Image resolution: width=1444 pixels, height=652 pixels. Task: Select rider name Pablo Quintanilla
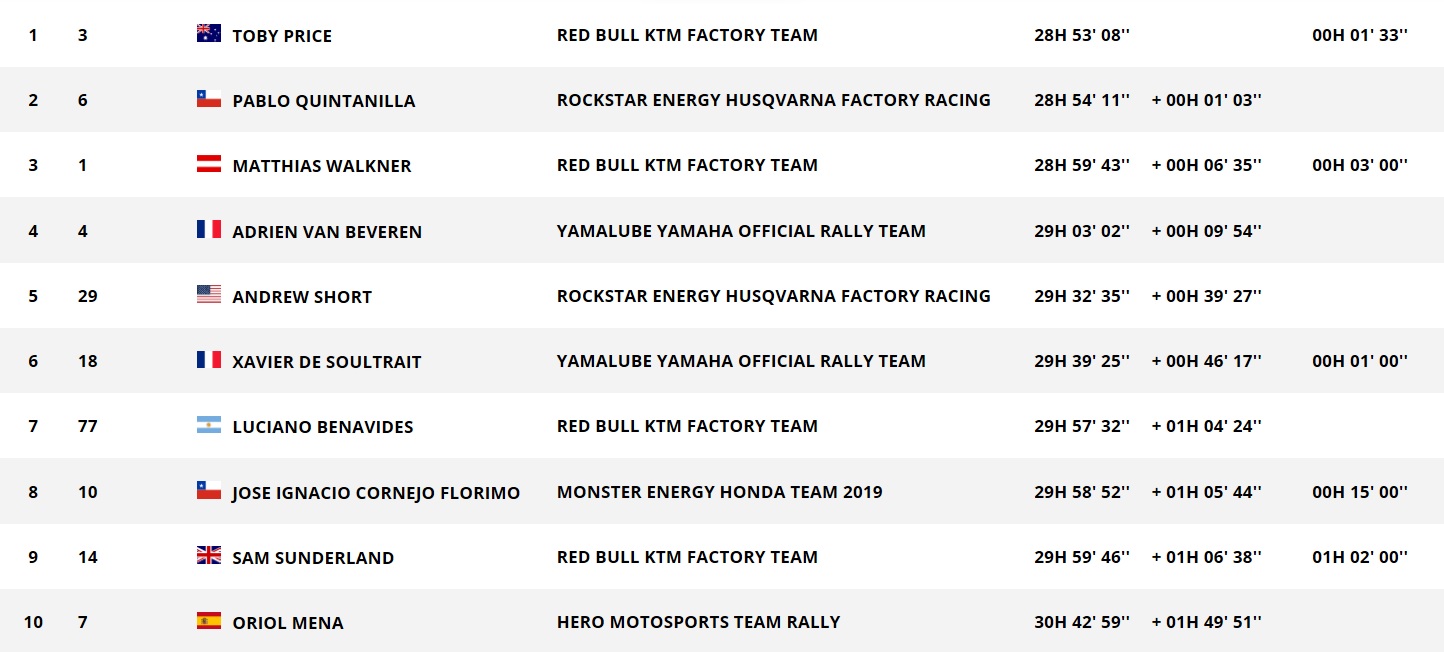click(x=324, y=101)
